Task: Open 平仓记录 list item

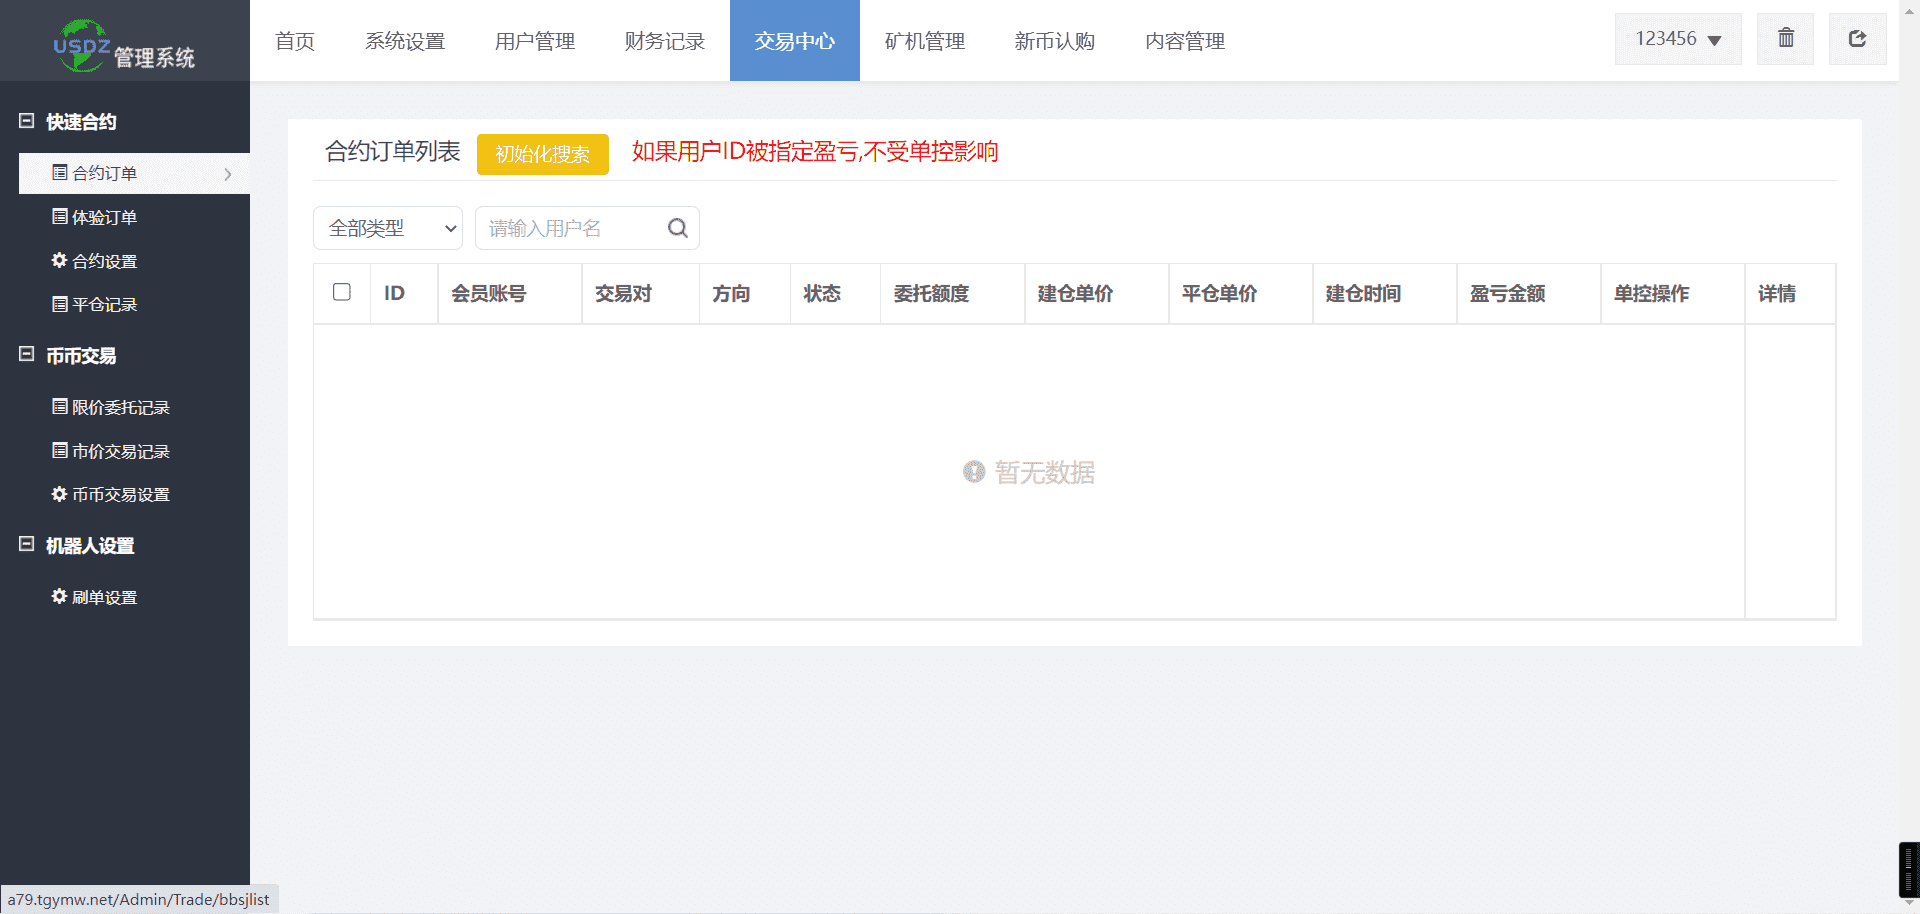Action: click(x=95, y=305)
